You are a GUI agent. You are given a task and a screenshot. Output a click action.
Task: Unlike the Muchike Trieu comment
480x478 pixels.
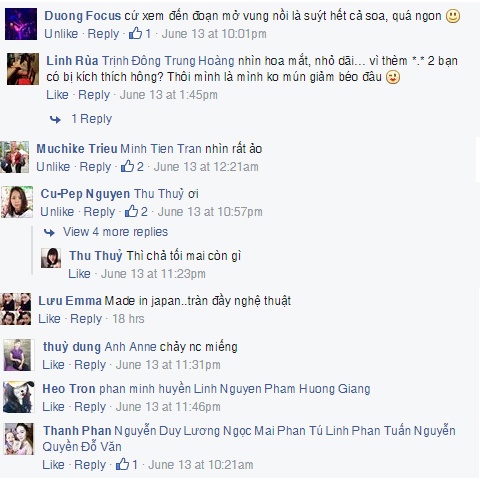pos(53,166)
